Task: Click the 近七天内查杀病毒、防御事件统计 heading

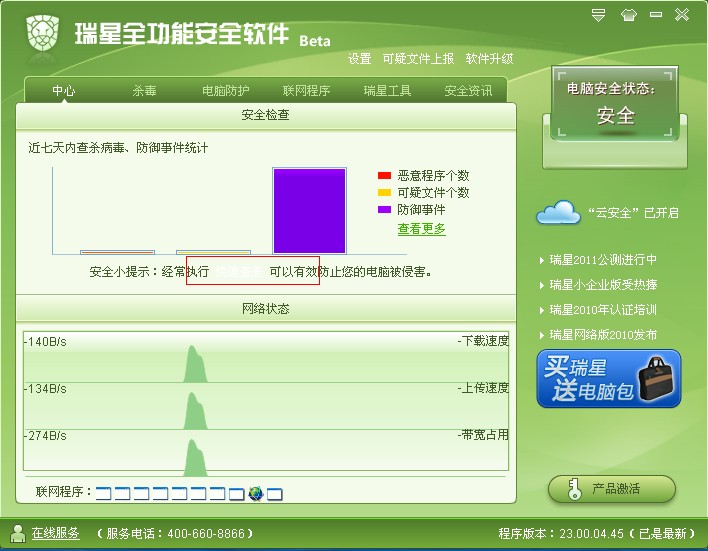Action: 118,148
